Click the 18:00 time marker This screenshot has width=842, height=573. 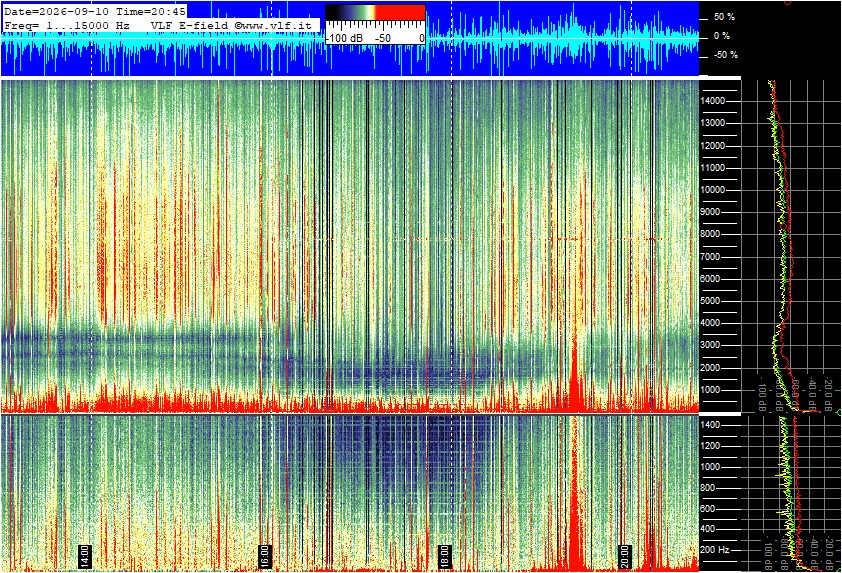tap(445, 556)
